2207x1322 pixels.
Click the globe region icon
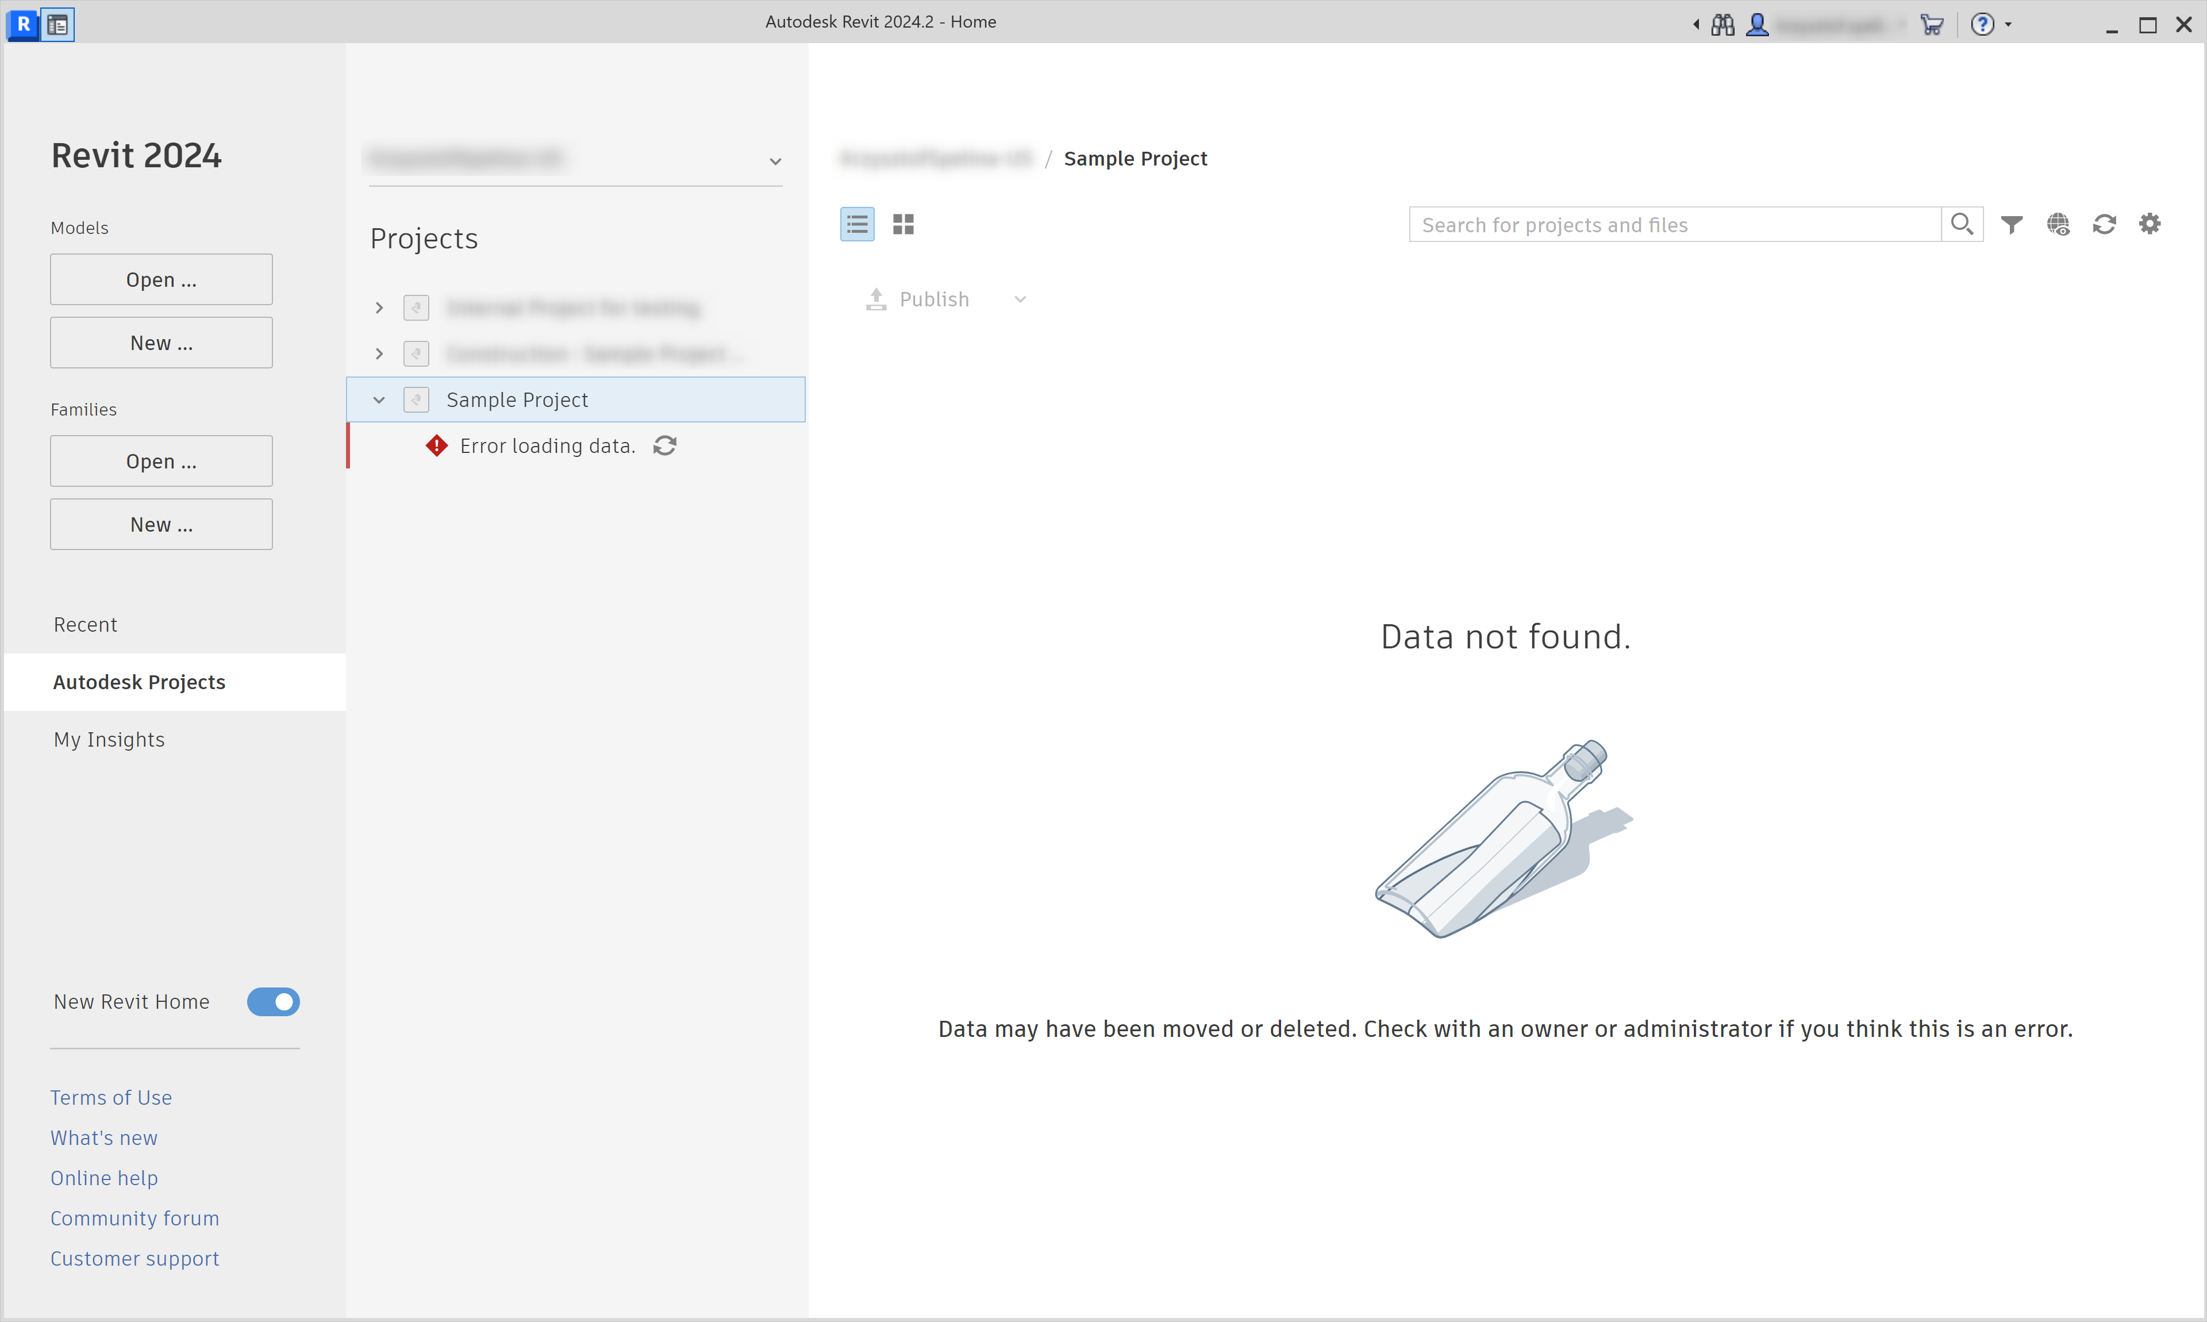point(2058,224)
